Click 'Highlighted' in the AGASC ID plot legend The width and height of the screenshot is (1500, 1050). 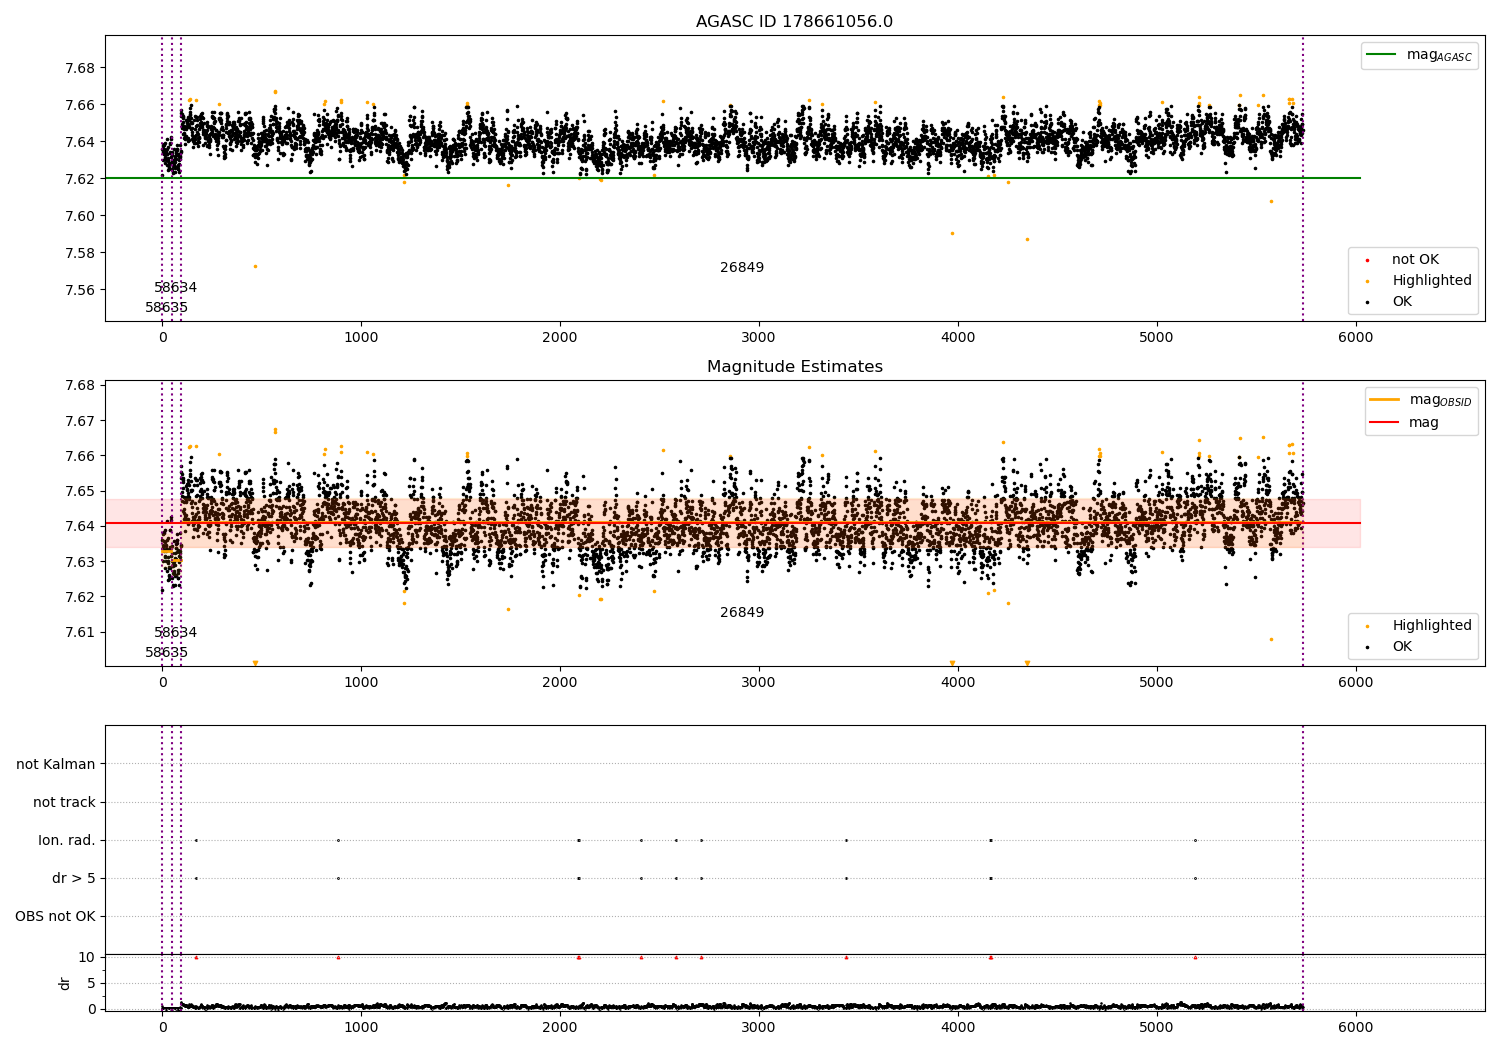(x=1432, y=281)
